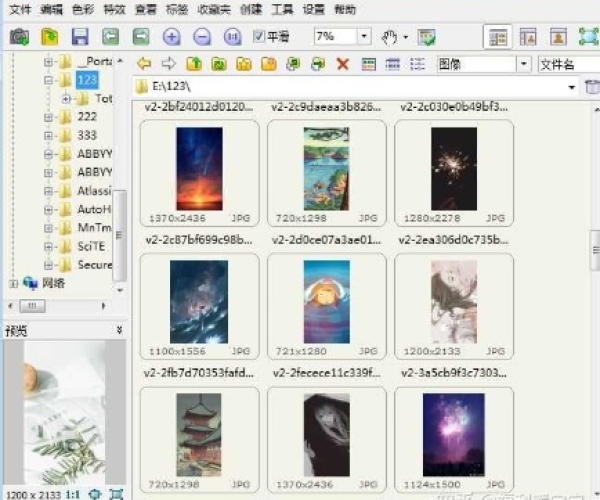Select the 1100x1556 stormy sea thumbnail

point(199,306)
